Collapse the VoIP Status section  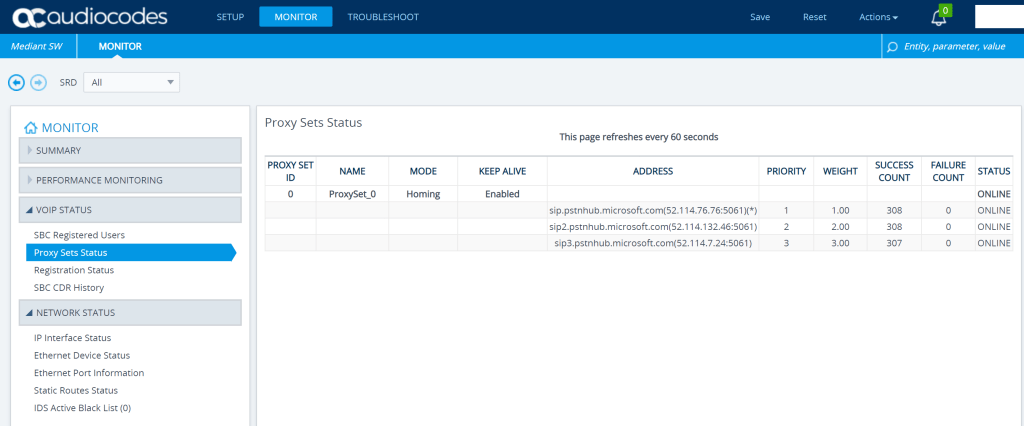coord(130,210)
